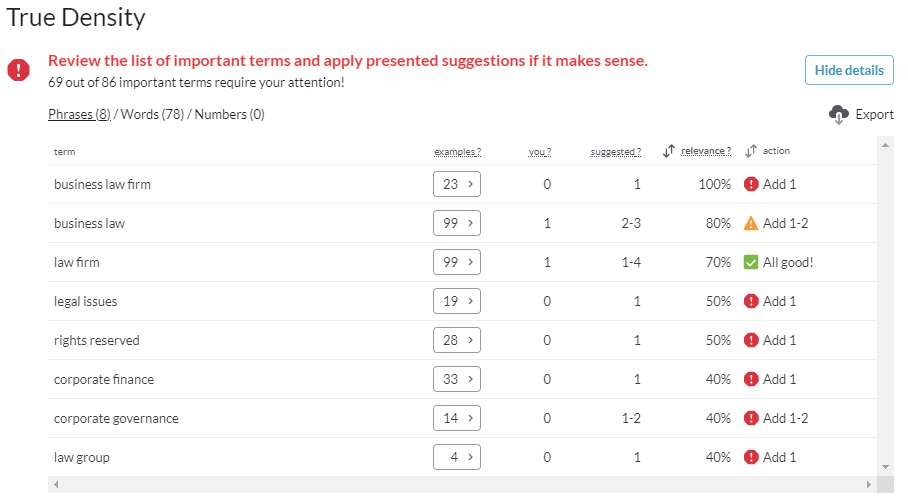Screen dimensions: 908x504
Task: Switch to the Phrases (8) tab
Action: point(79,115)
